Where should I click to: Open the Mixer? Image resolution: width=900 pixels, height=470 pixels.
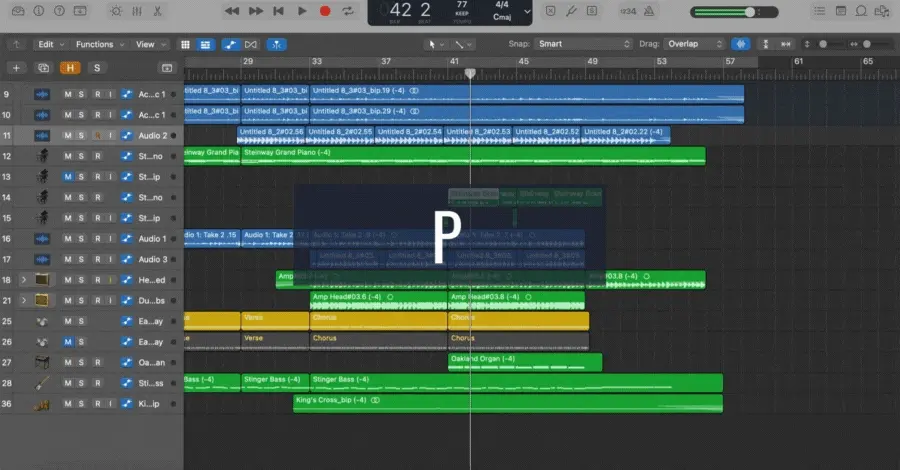point(137,11)
